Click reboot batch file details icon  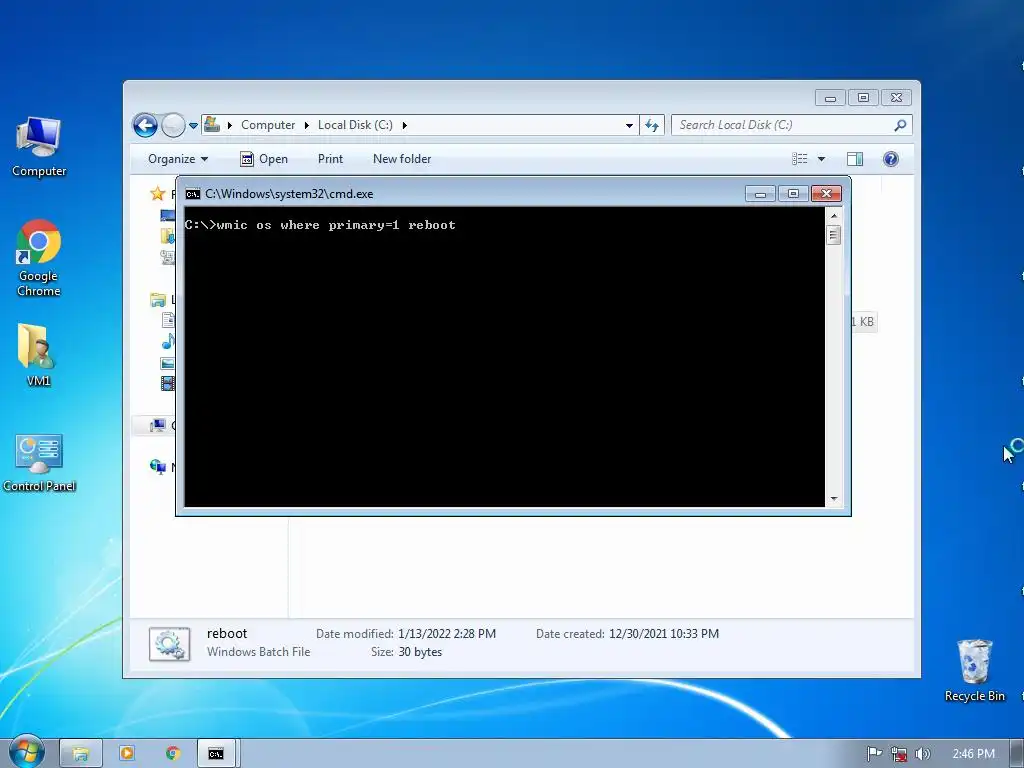170,644
